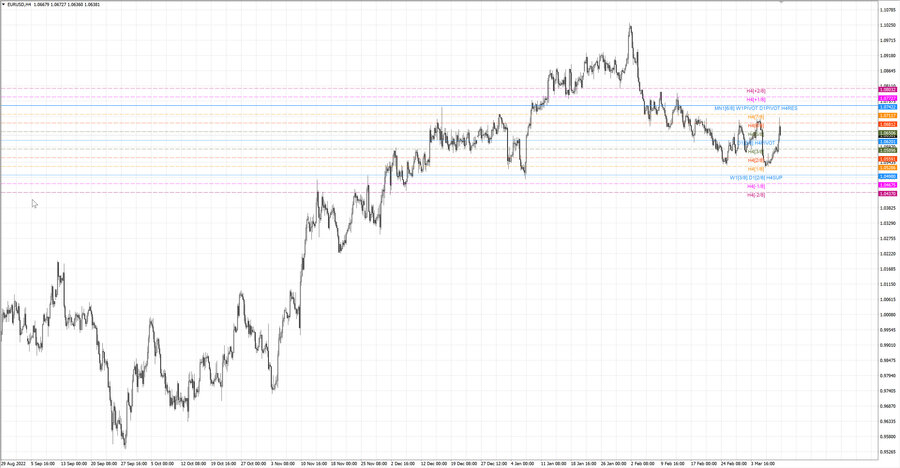Click the 4 Jan 00:00 time label
900x468 pixels.
(x=522, y=463)
